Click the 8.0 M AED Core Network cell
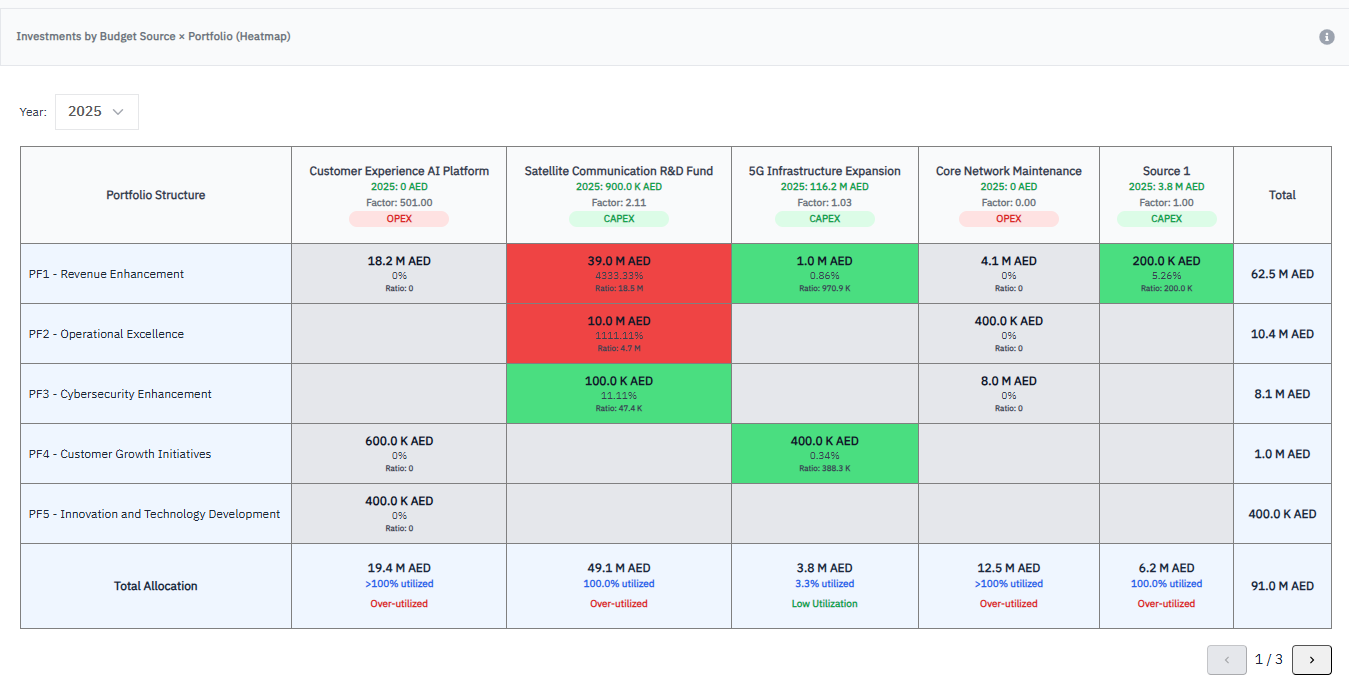Image resolution: width=1349 pixels, height=676 pixels. point(1008,393)
